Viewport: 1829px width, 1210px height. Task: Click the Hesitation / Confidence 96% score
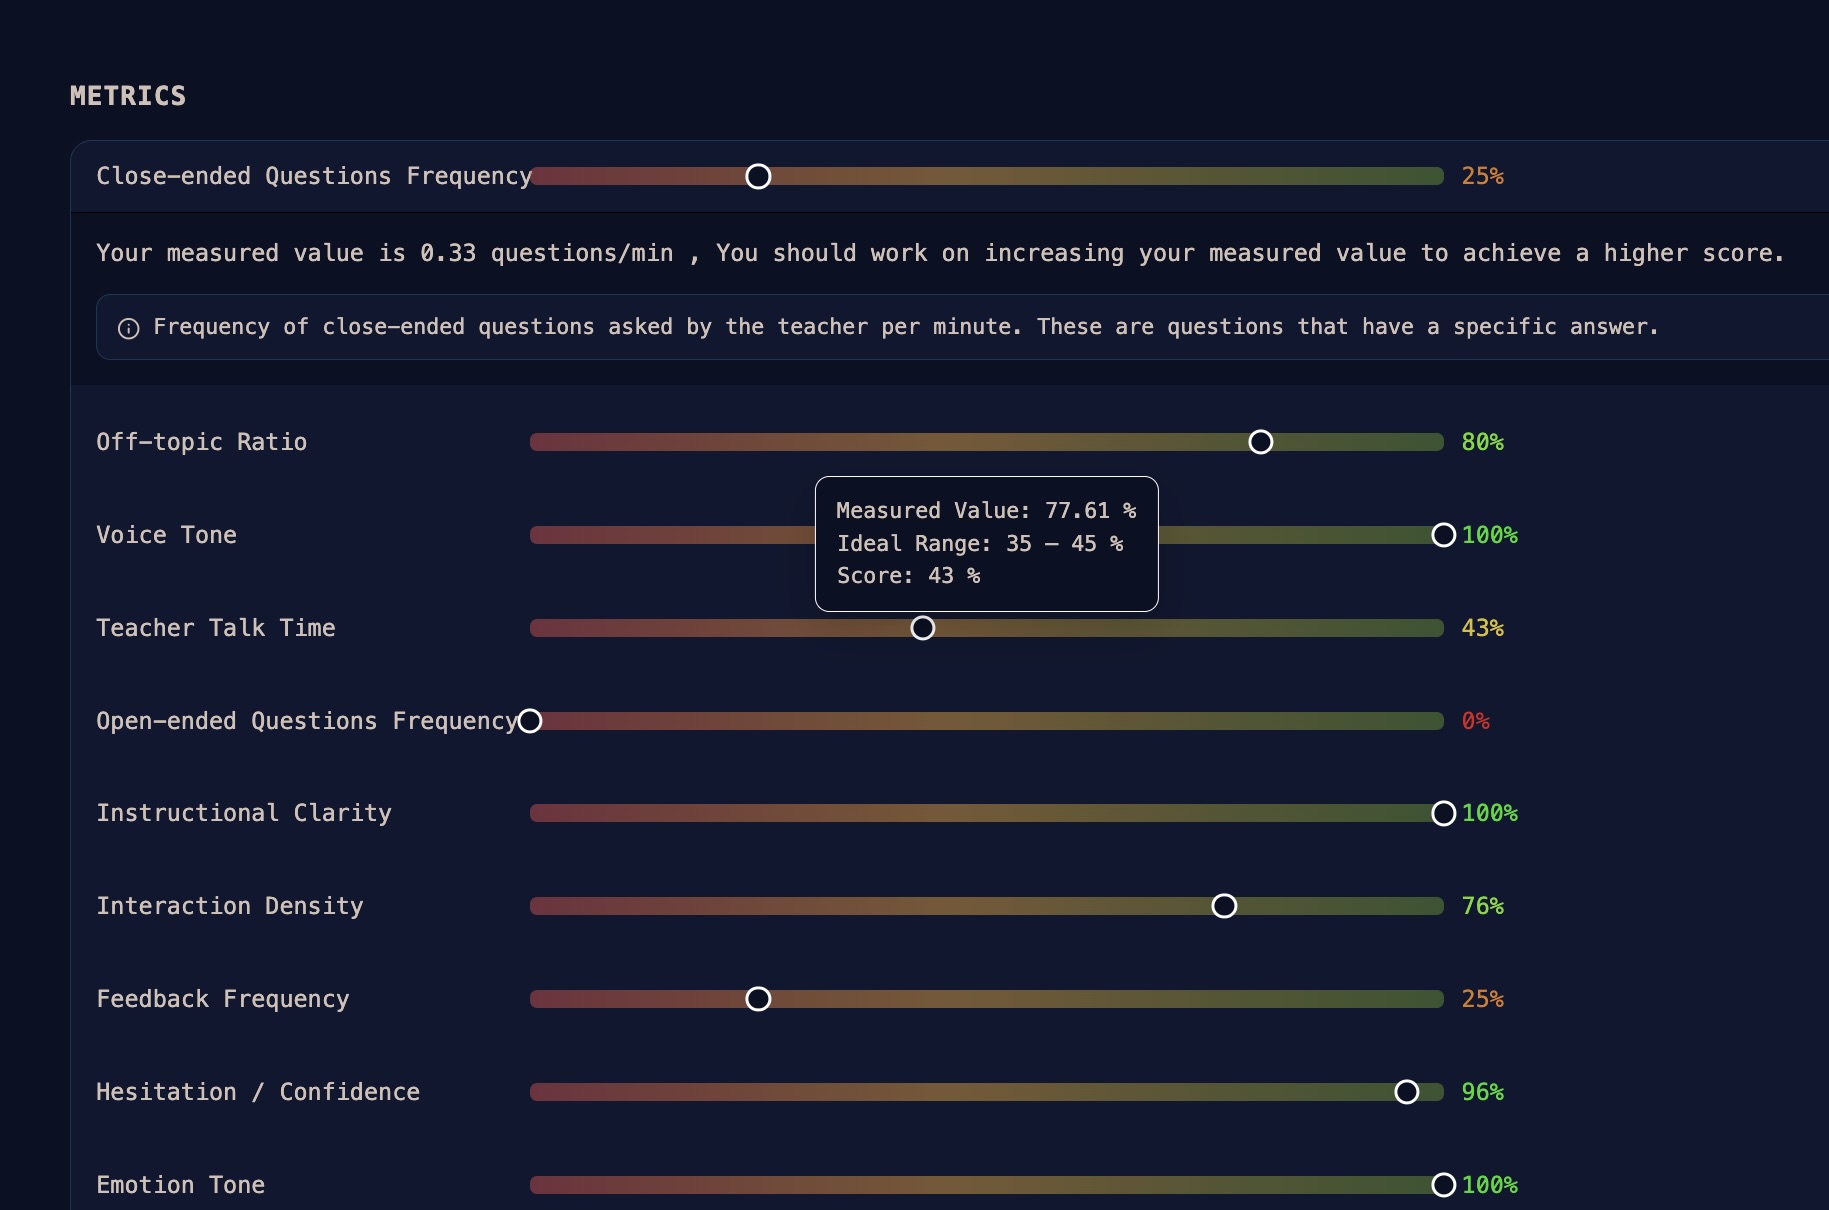tap(1482, 1092)
